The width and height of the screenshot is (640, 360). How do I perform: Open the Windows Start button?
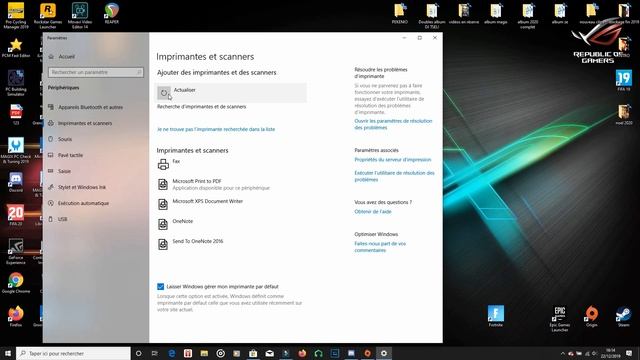pyautogui.click(x=8, y=353)
